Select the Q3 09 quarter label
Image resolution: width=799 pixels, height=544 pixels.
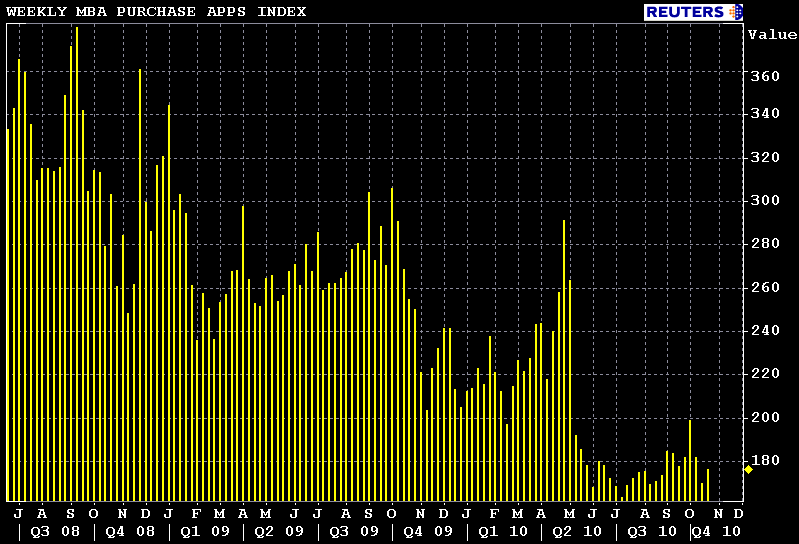tap(354, 531)
